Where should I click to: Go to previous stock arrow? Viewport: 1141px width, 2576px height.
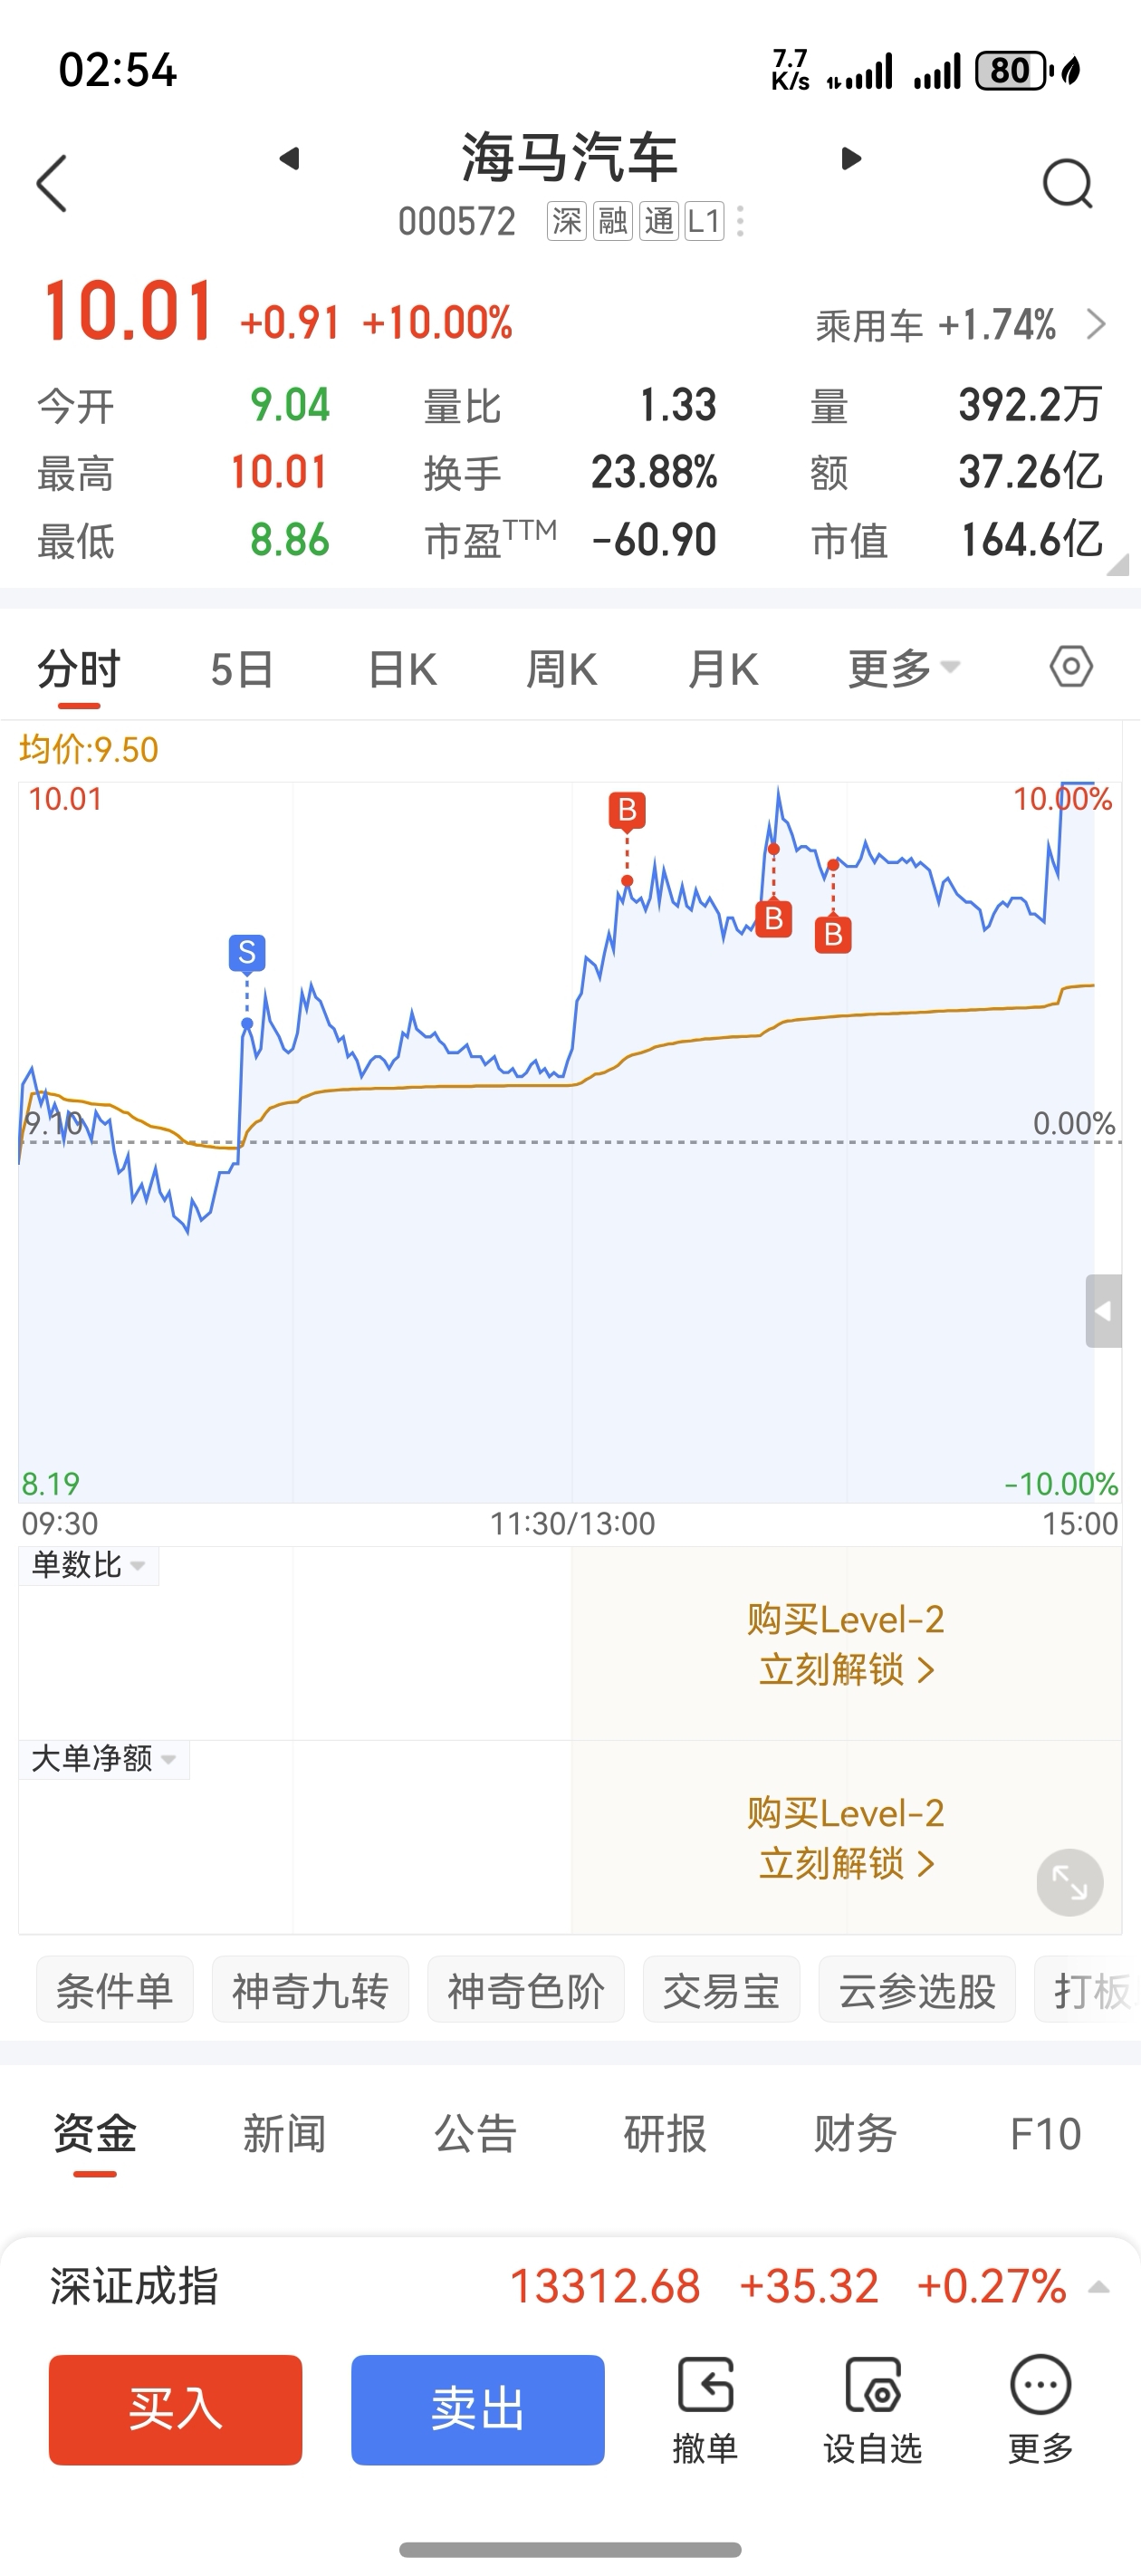pyautogui.click(x=289, y=159)
